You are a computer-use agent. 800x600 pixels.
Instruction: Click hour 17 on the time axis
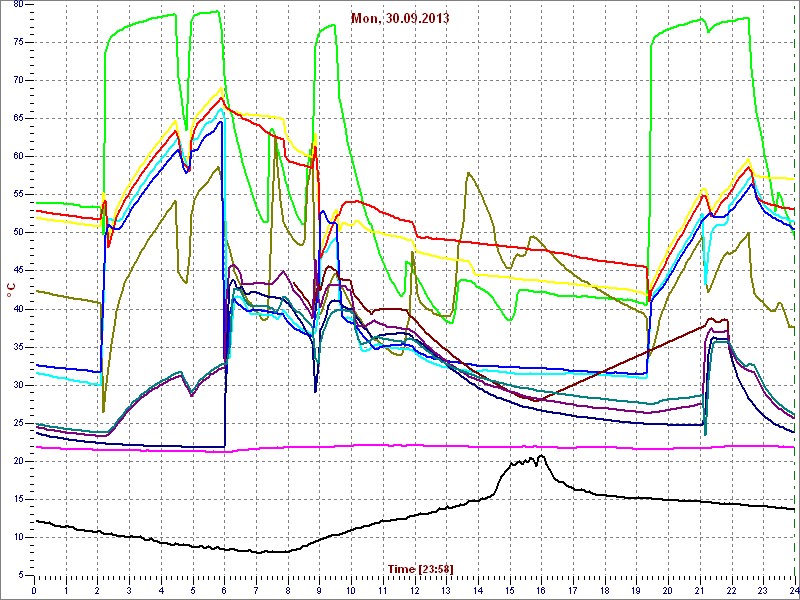573,590
